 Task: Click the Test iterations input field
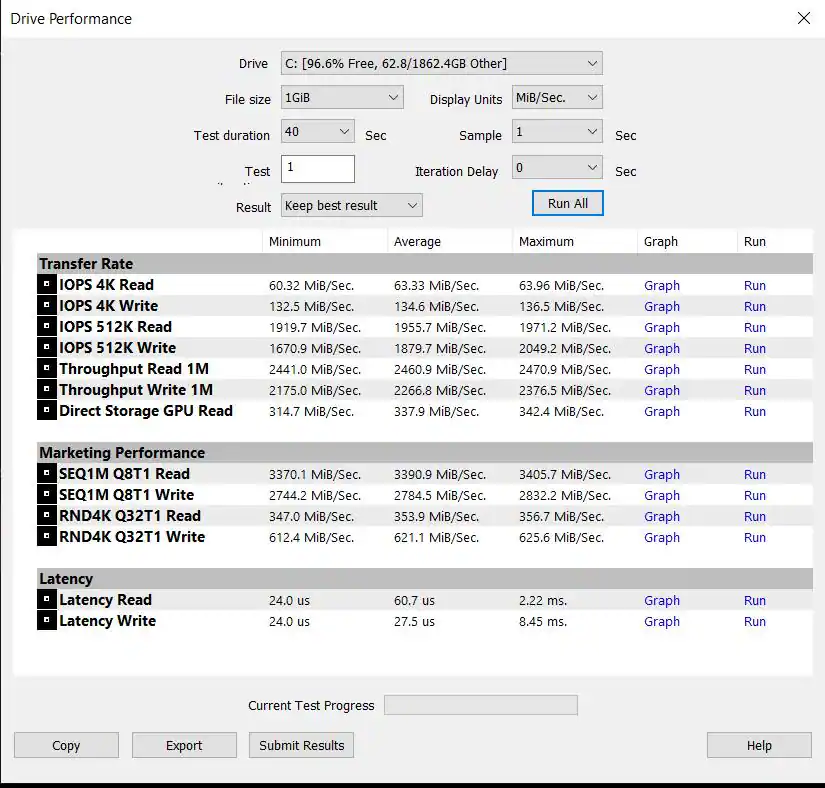(x=318, y=168)
